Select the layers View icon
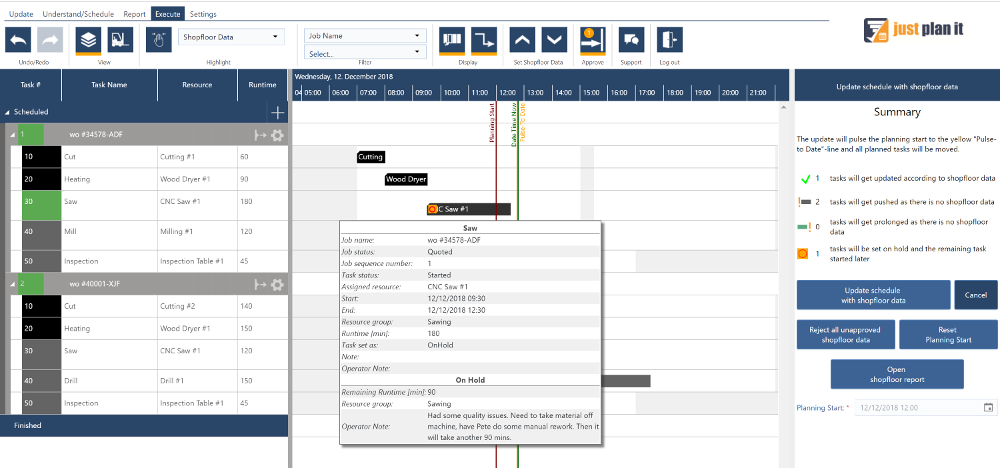Screen dimensions: 1000x468 coord(88,40)
